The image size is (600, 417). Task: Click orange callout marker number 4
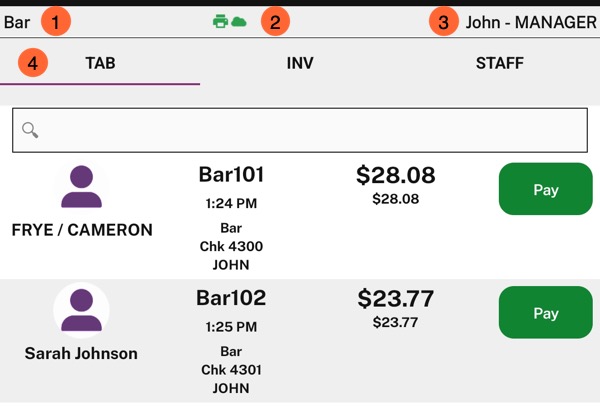[x=33, y=62]
